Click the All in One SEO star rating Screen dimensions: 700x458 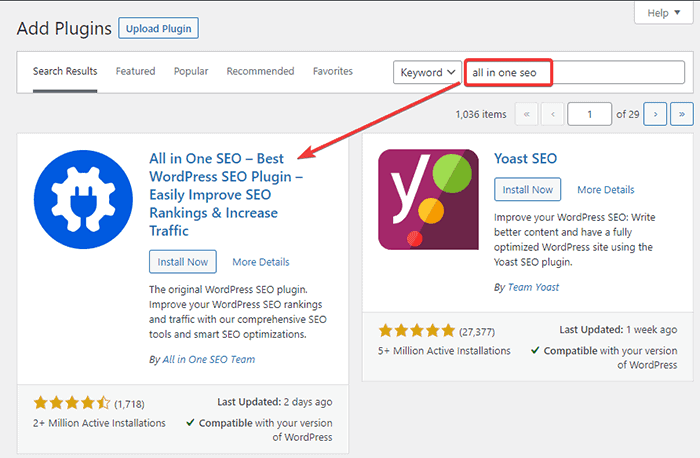[71, 404]
